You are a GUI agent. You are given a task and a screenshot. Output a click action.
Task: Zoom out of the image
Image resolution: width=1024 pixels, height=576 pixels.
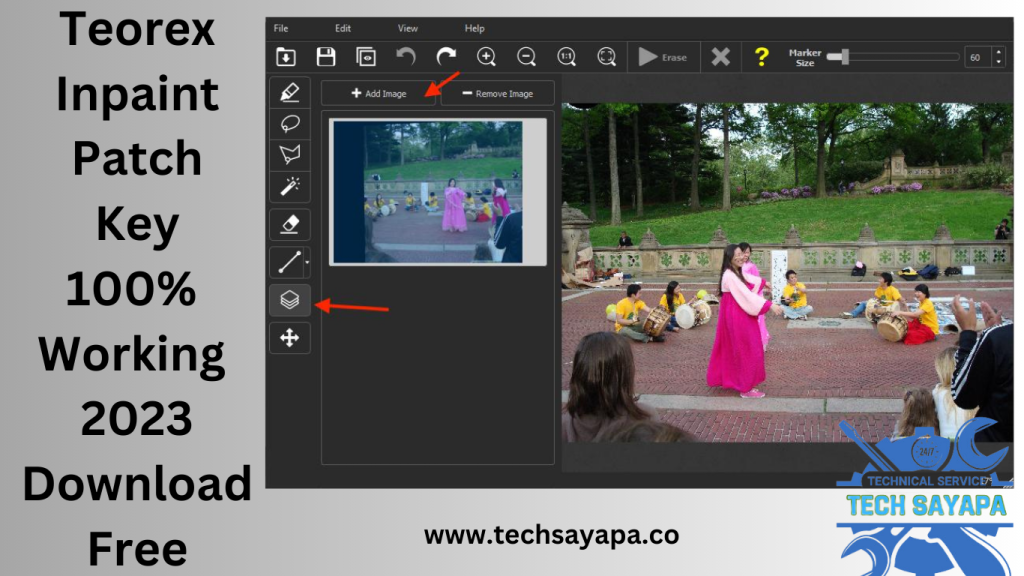526,57
